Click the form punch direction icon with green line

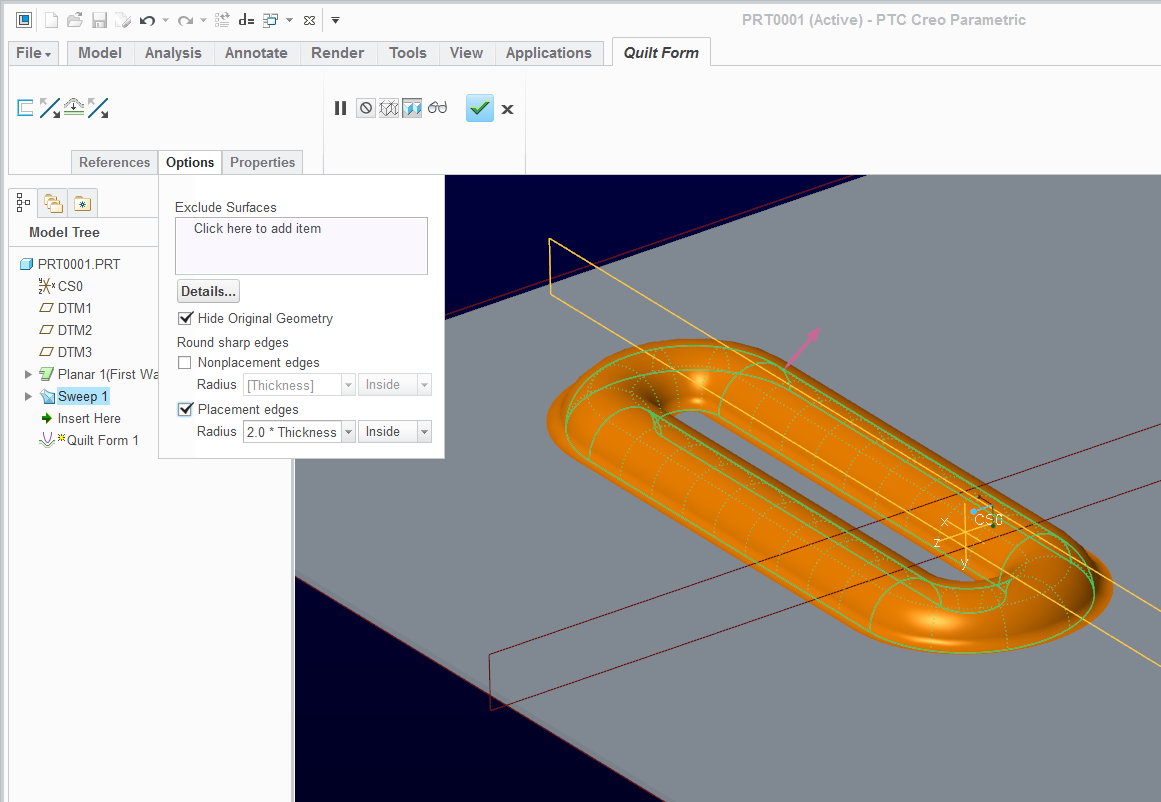tap(74, 108)
